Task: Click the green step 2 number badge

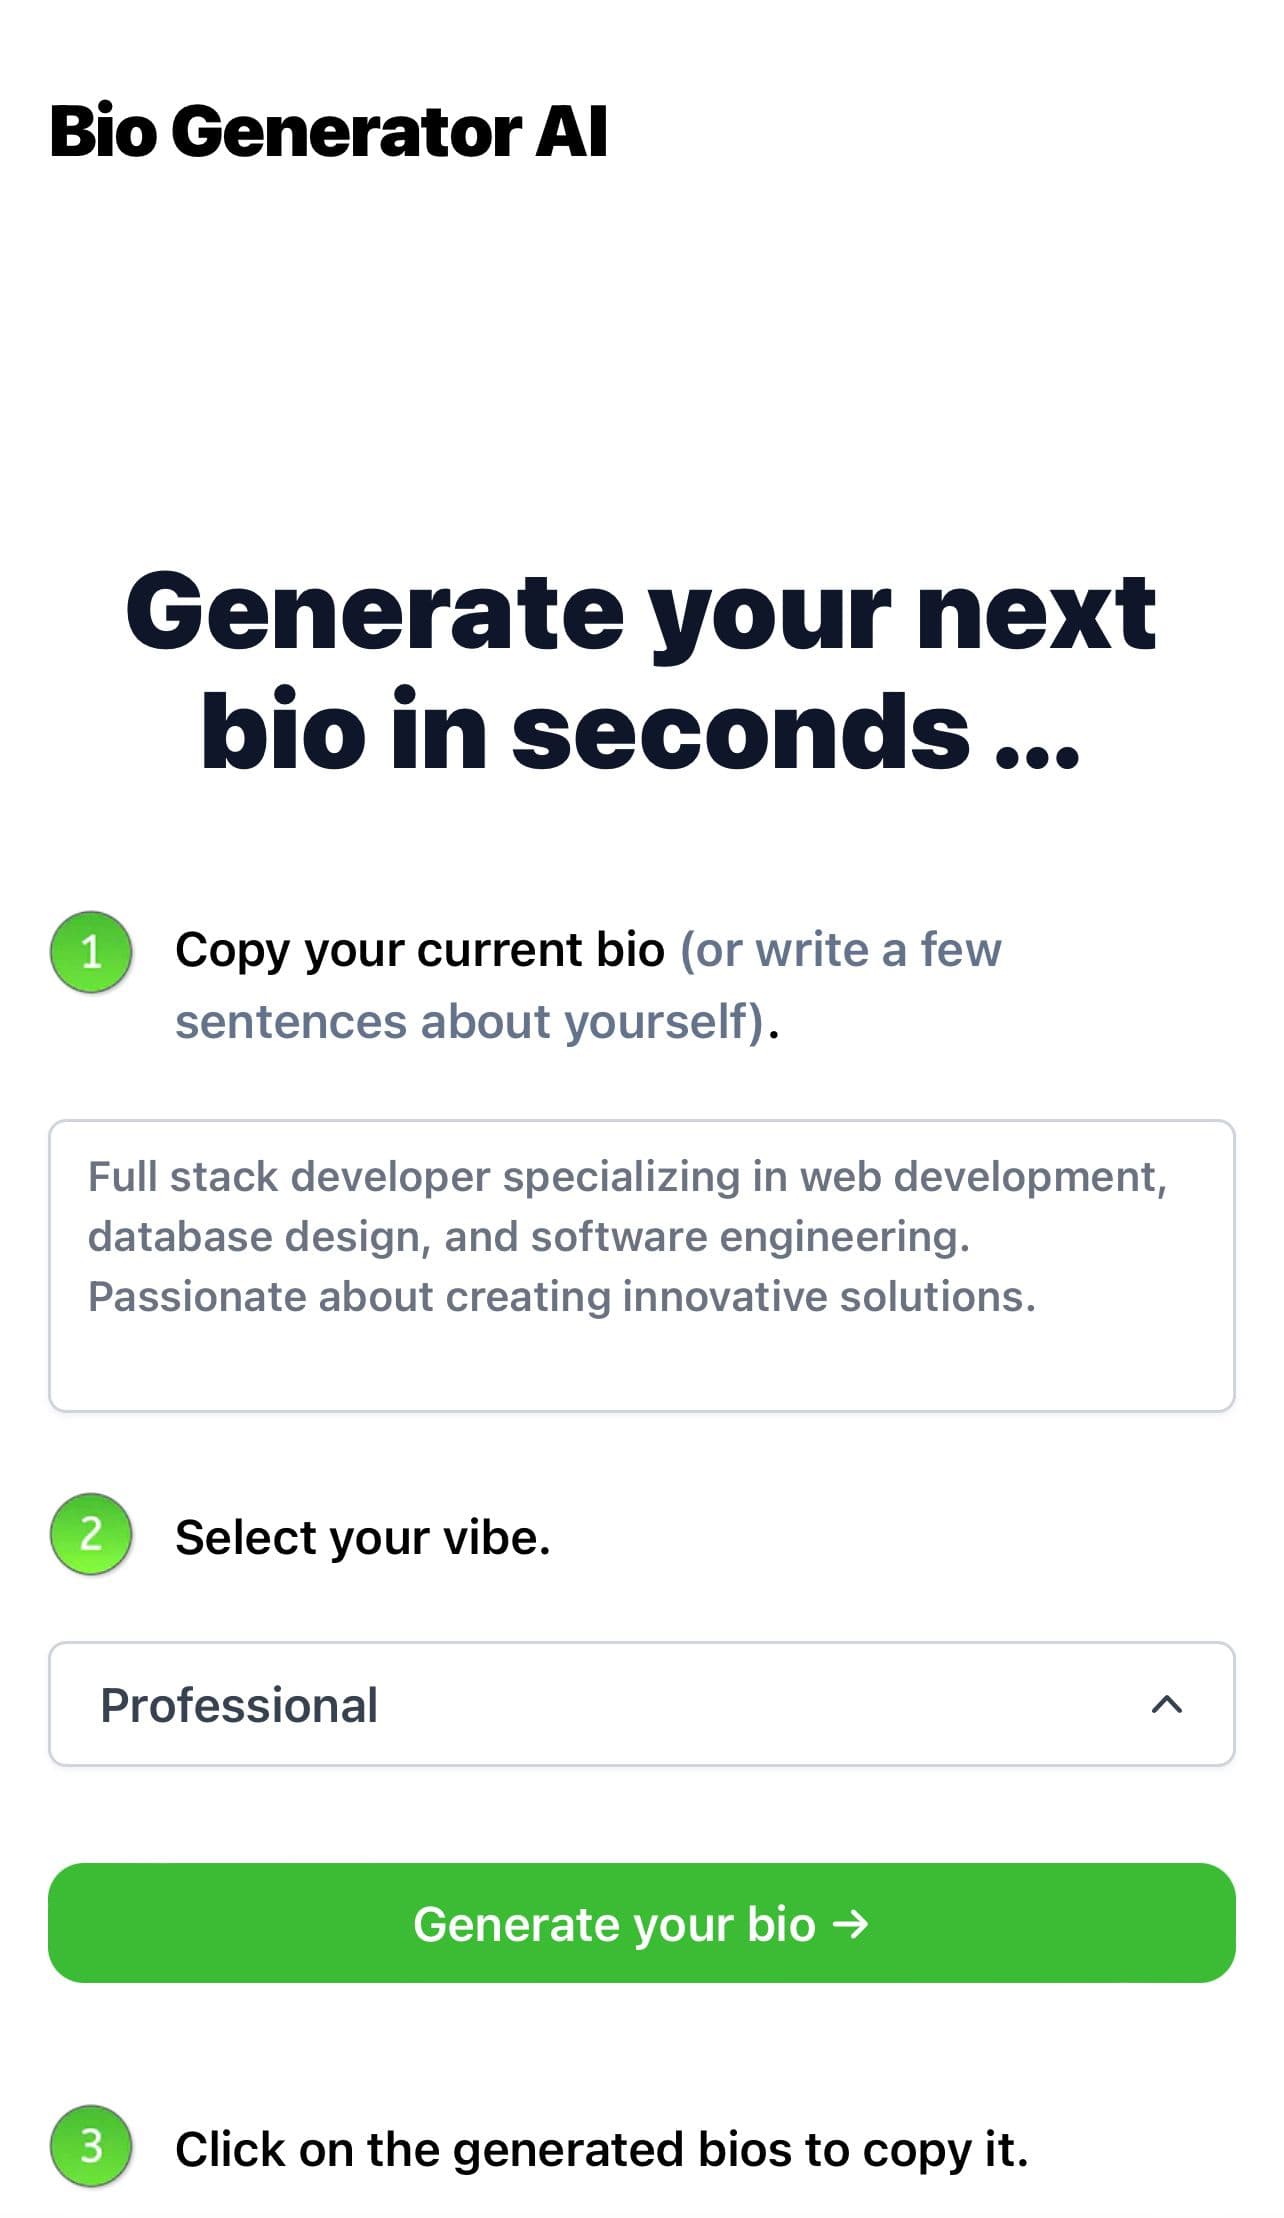Action: click(91, 1533)
